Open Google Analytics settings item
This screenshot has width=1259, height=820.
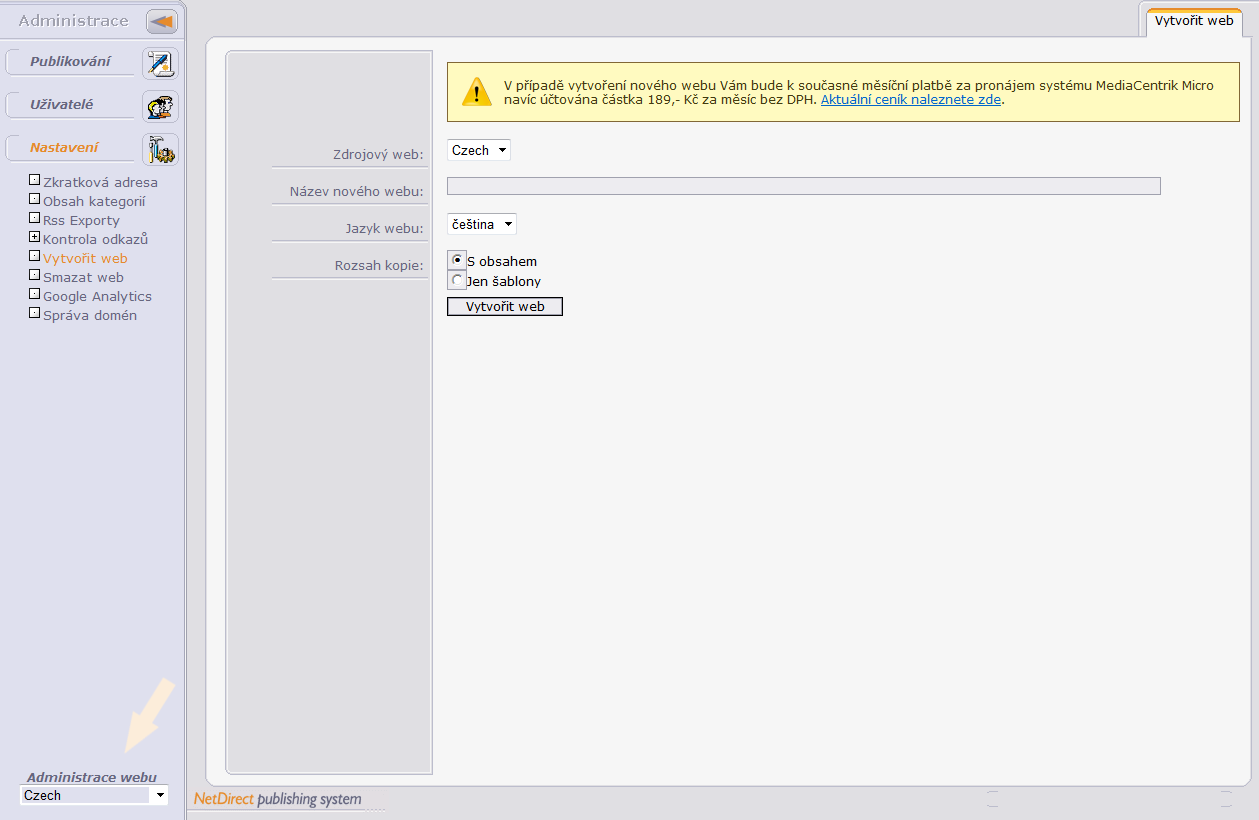point(97,296)
